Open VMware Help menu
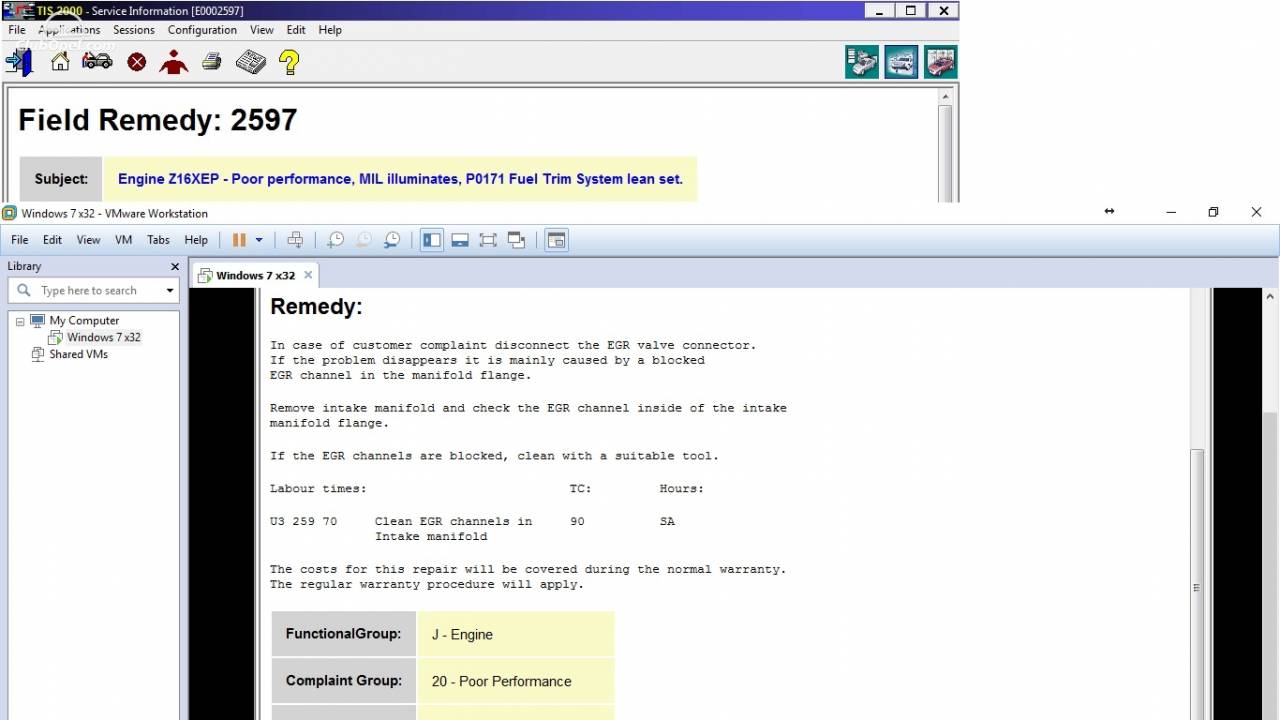The height and width of the screenshot is (720, 1280). coord(196,240)
